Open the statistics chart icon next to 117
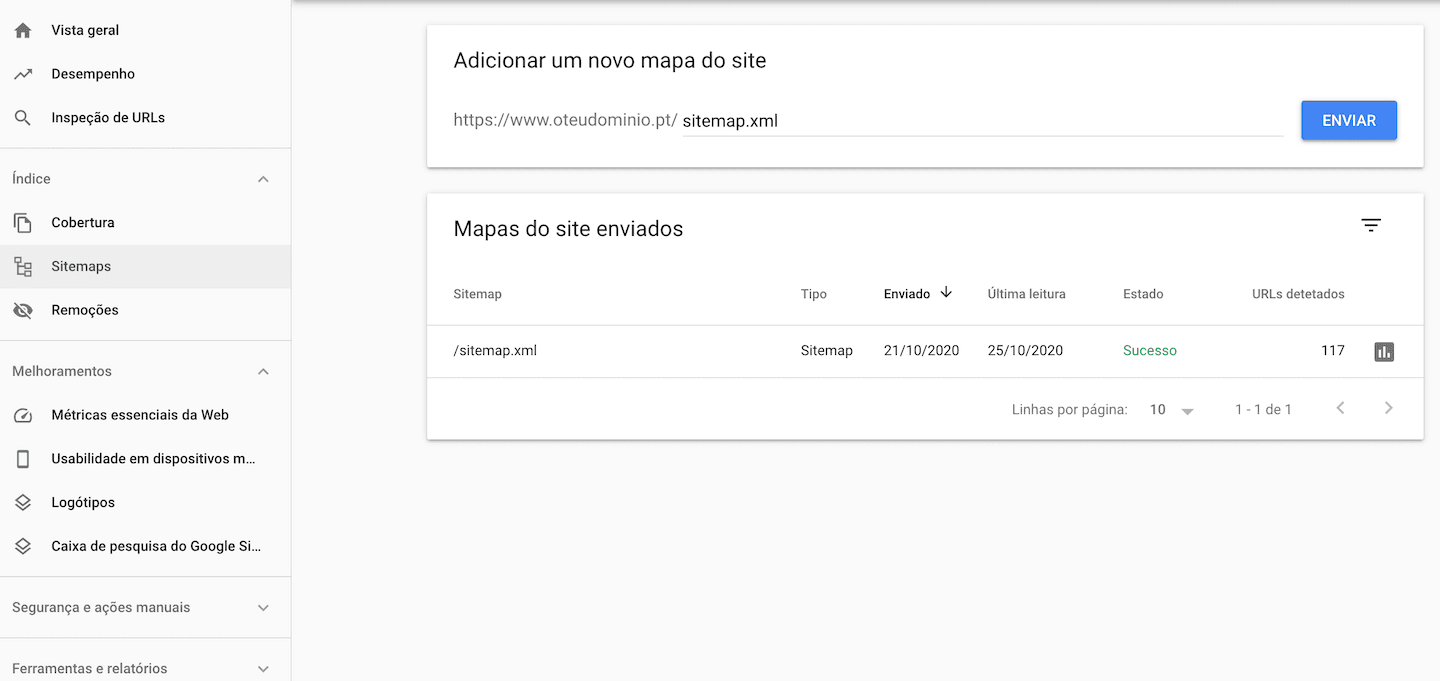The height and width of the screenshot is (681, 1440). [1384, 351]
